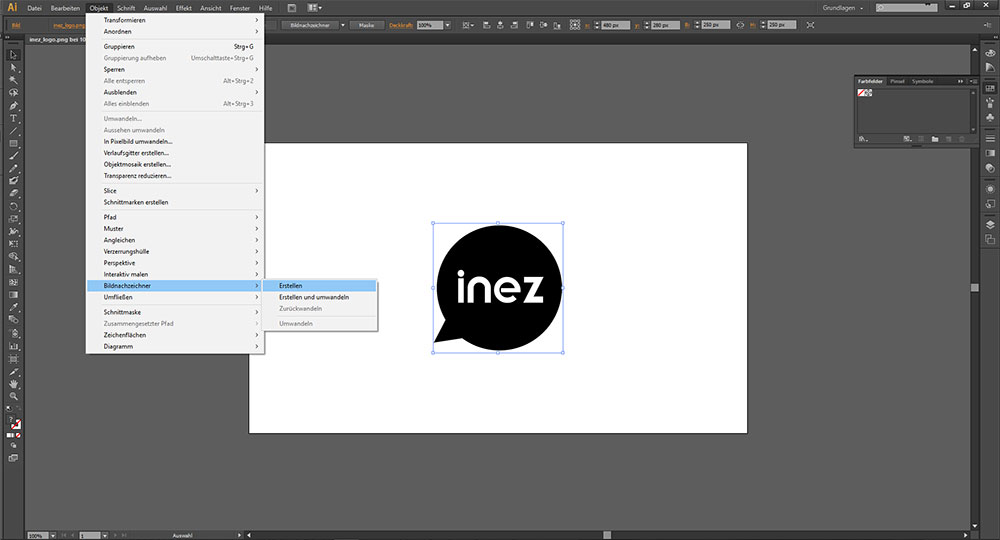Viewport: 1000px width, 540px height.
Task: Open the Stroke panel icon in dock
Action: (x=990, y=138)
